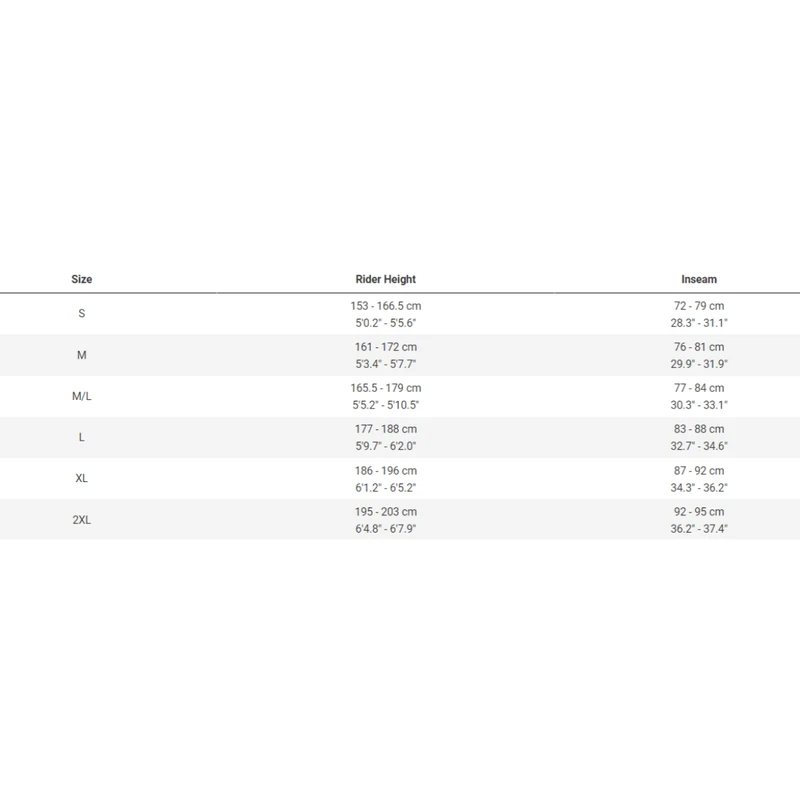Click the Inseam column header
Image resolution: width=800 pixels, height=800 pixels.
pos(698,280)
